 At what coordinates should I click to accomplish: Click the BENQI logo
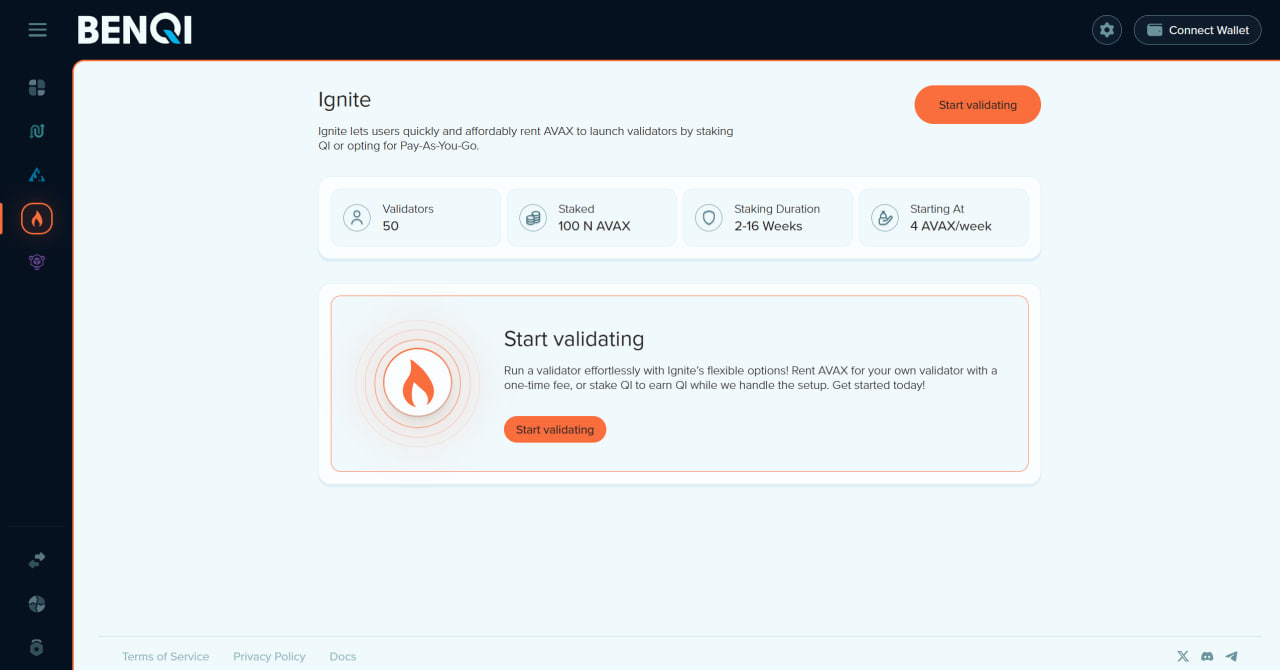(135, 30)
